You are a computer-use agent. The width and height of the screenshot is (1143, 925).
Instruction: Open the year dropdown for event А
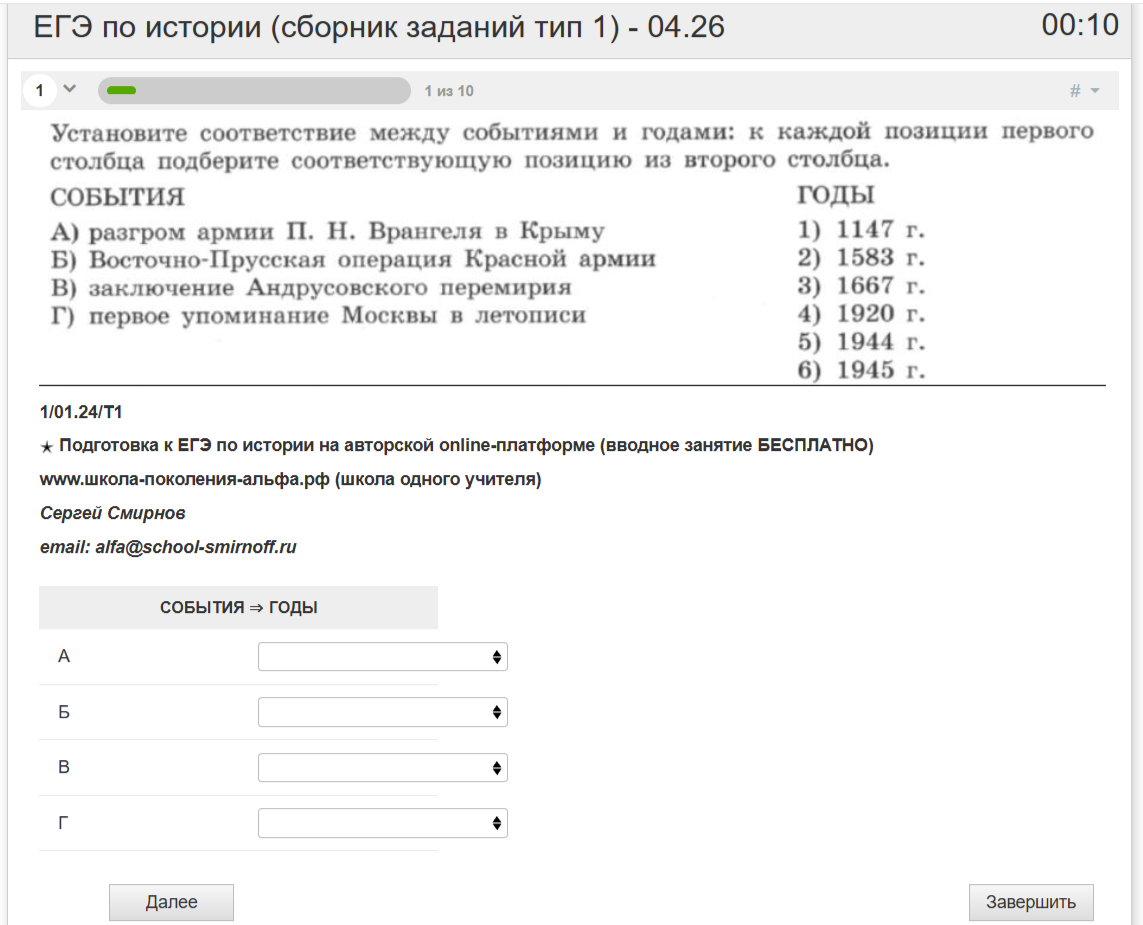(382, 657)
